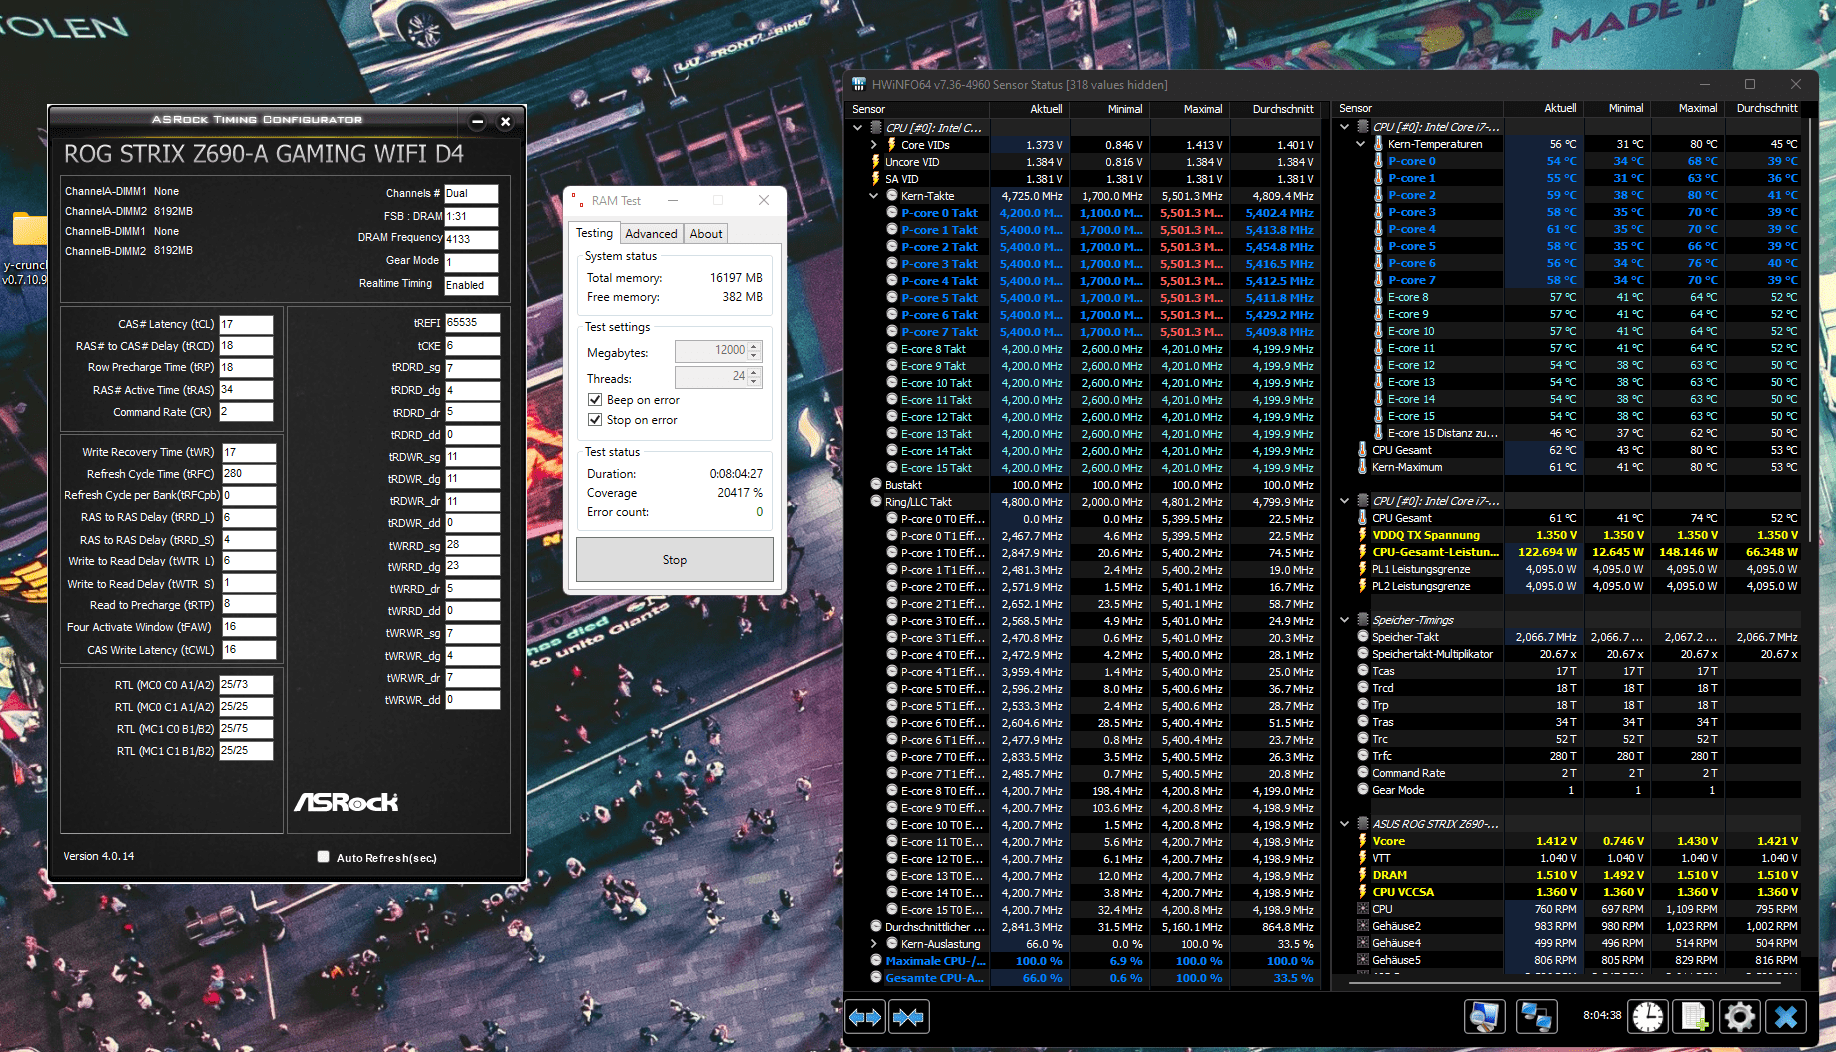Click the DRAM Frequency field showing 4133
The image size is (1836, 1052).
(x=470, y=239)
